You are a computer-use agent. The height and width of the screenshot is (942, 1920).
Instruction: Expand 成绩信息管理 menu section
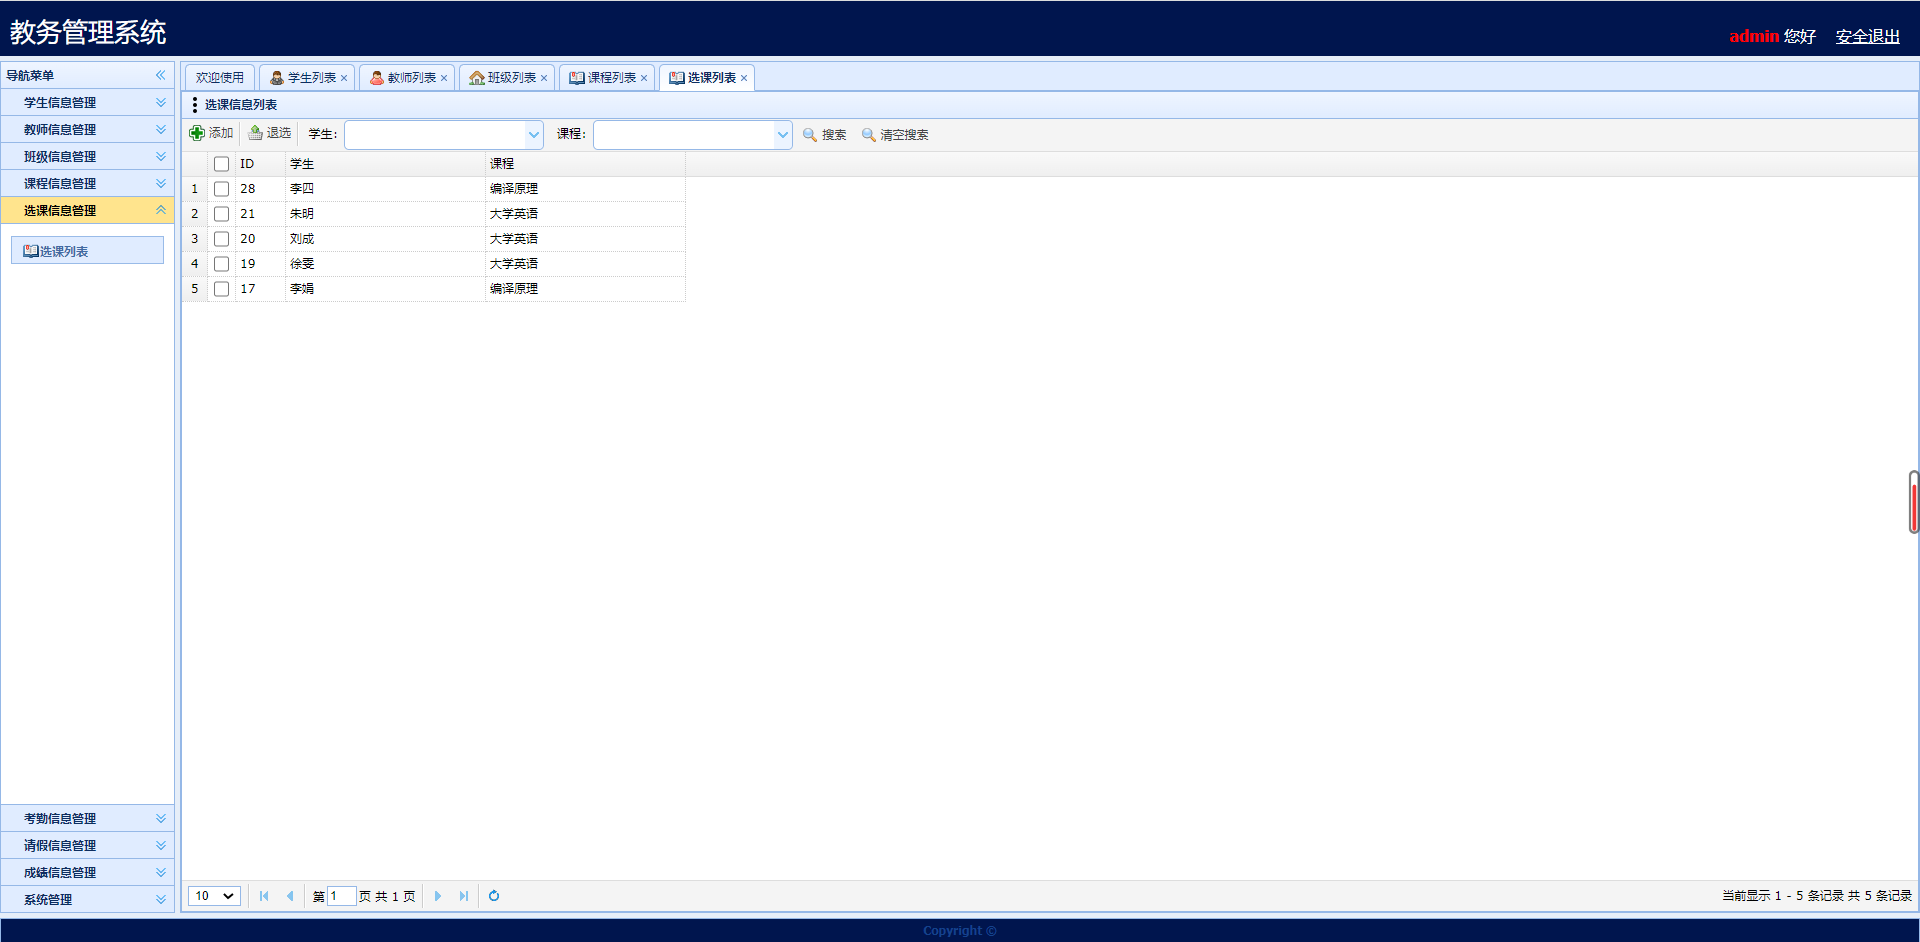coord(160,872)
